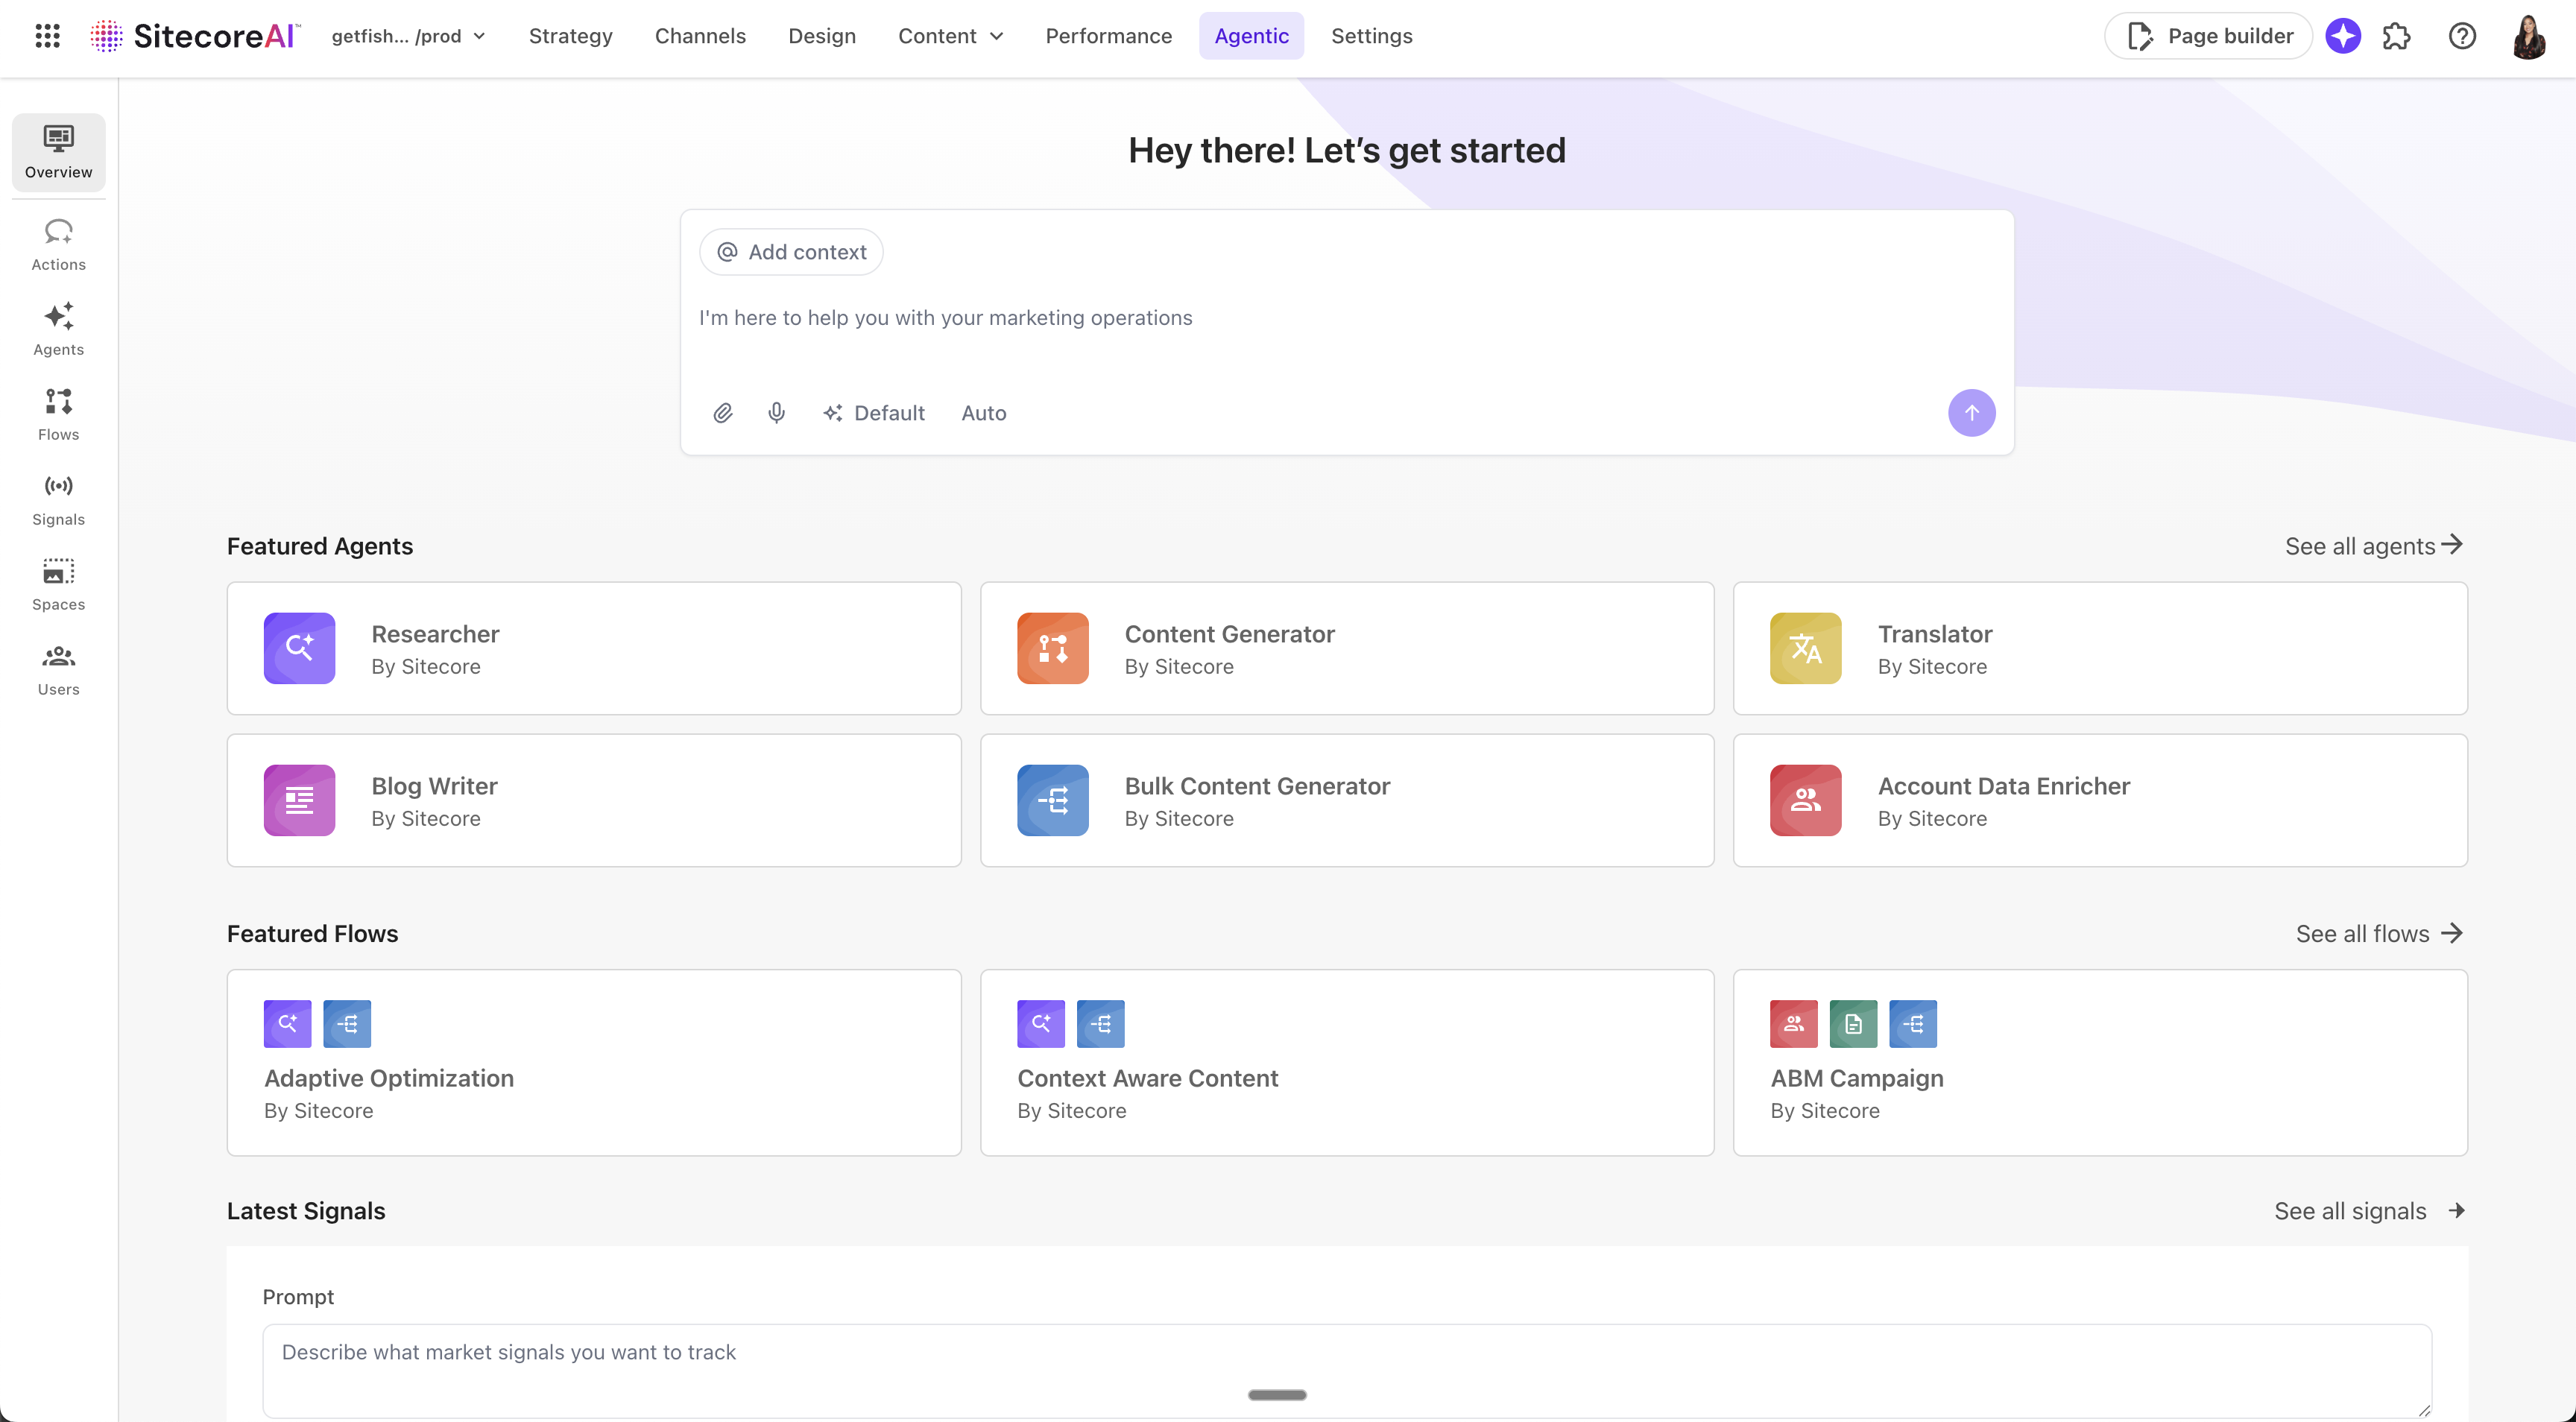Open the Users panel in the sidebar
Screen dimensions: 2576x1422
click(58, 668)
